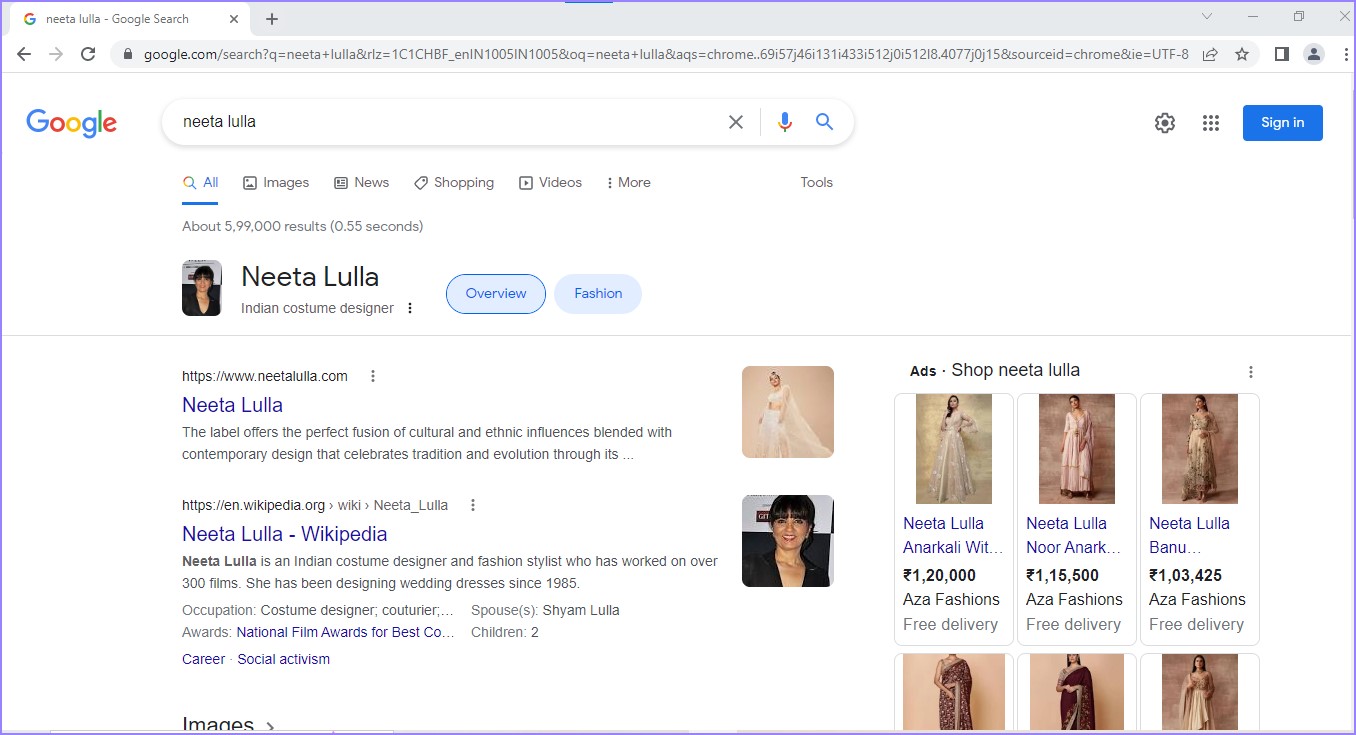The image size is (1356, 735).
Task: Switch to the Shopping search tab
Action: 454,182
